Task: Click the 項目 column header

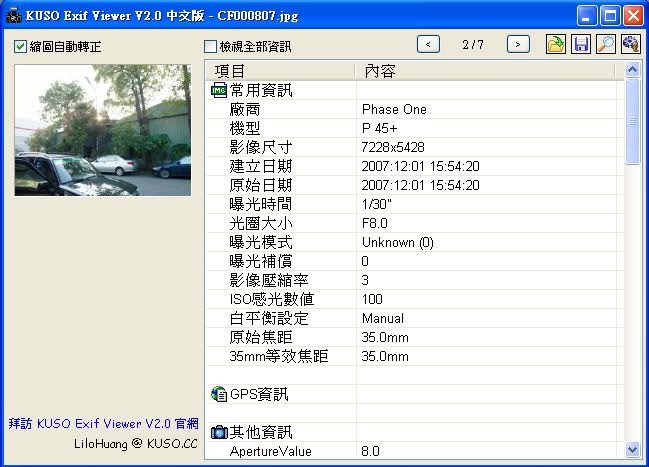Action: click(x=280, y=71)
